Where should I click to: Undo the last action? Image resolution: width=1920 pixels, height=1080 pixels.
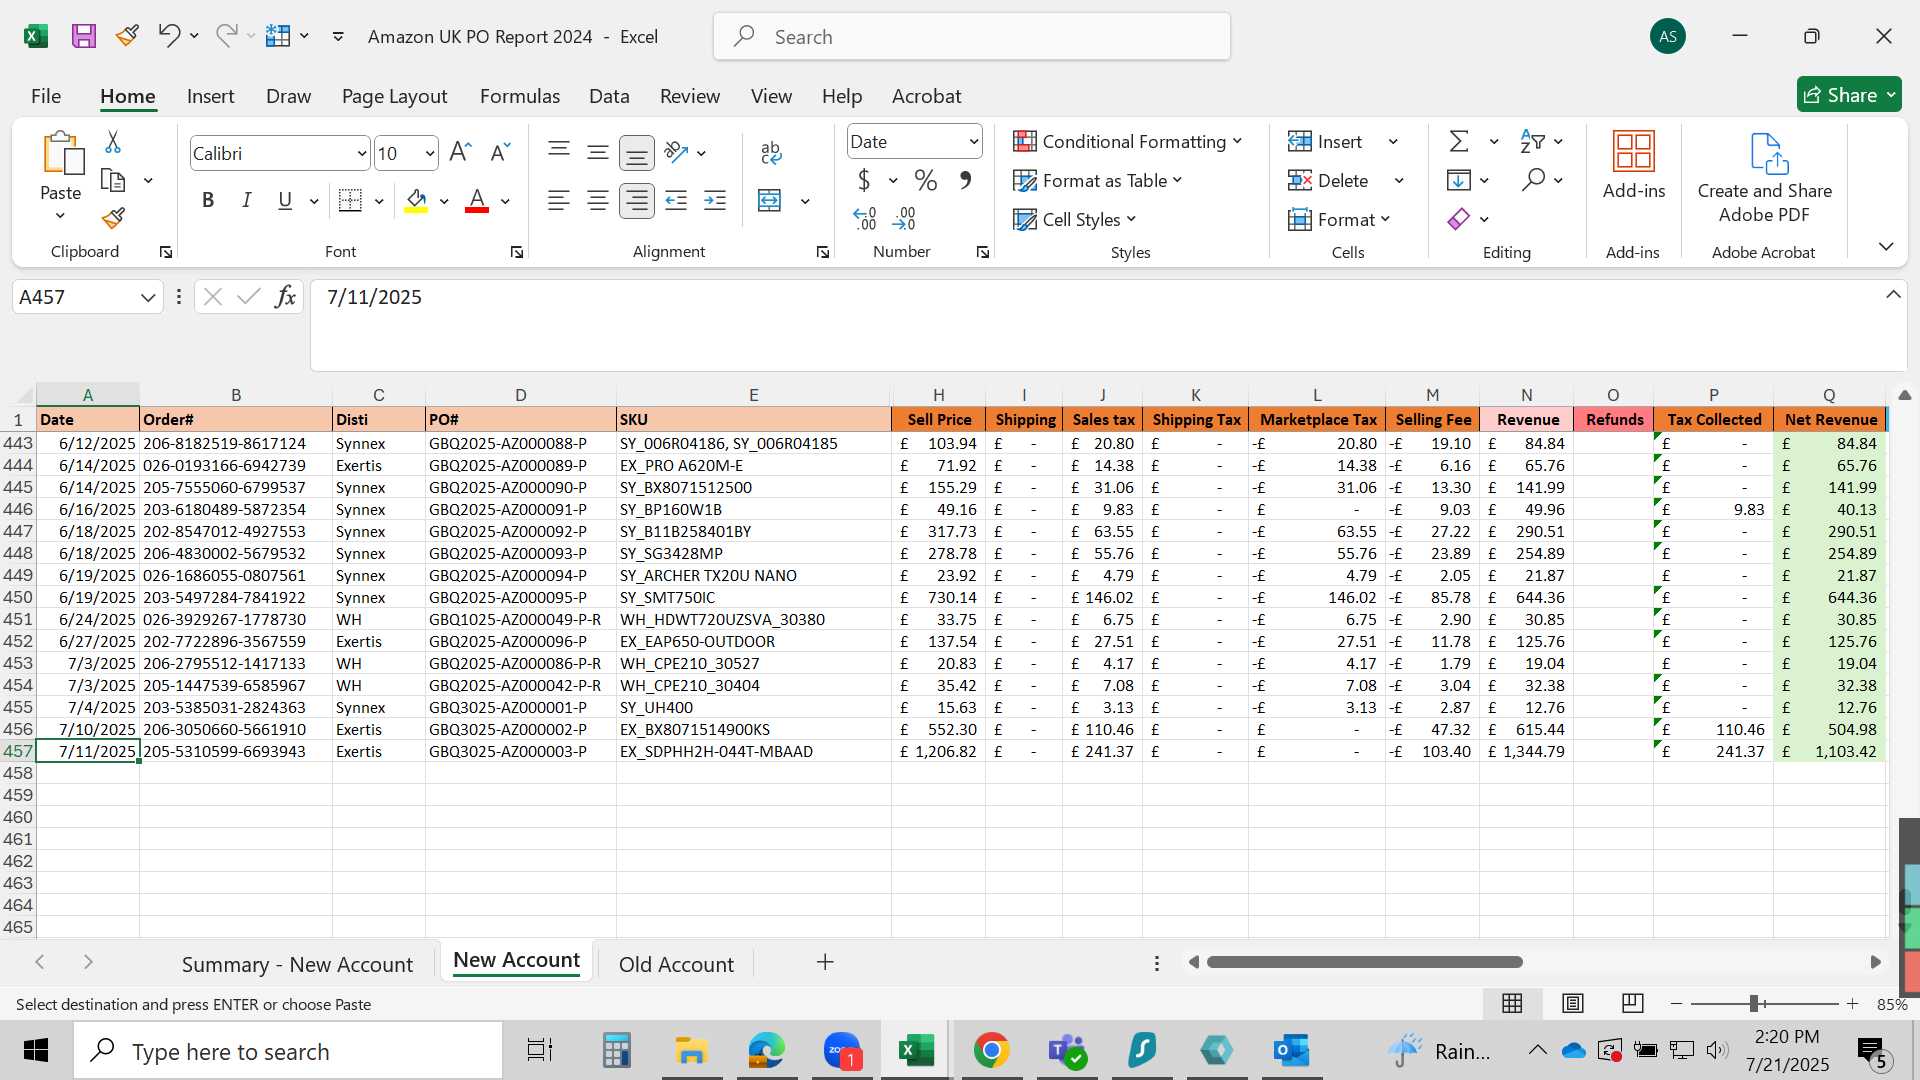point(168,36)
